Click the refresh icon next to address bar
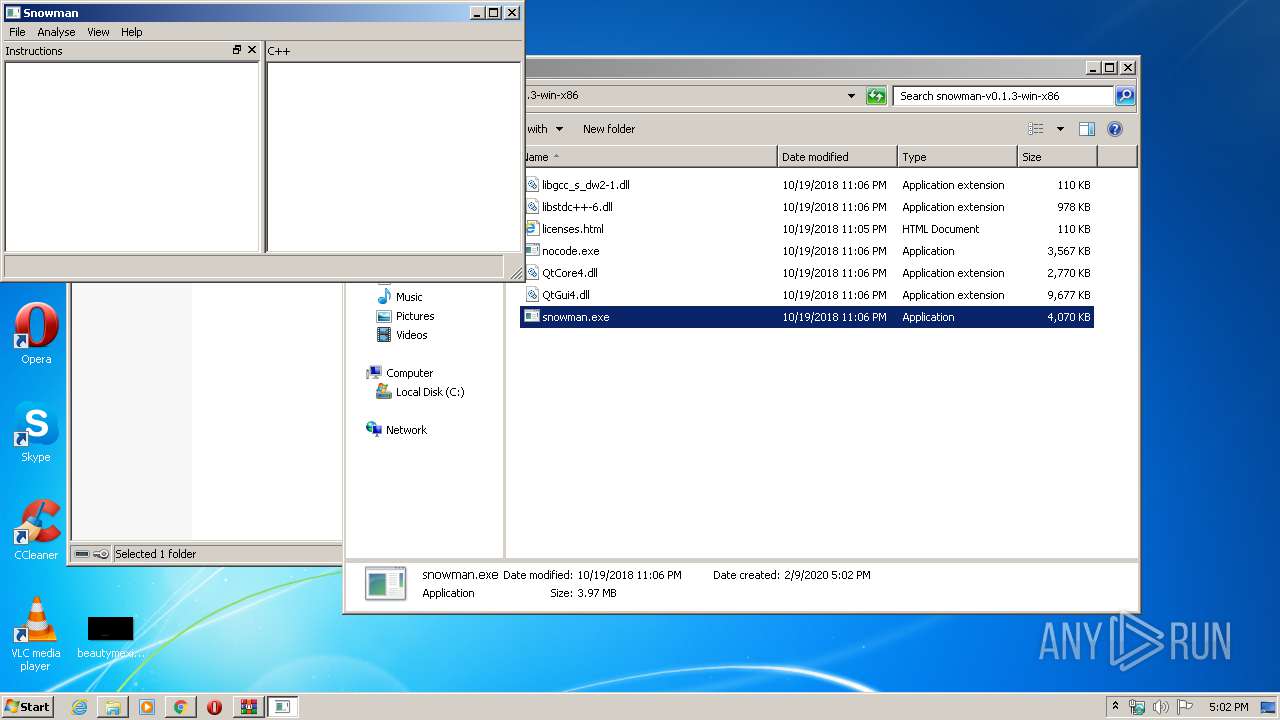1280x720 pixels. coord(876,96)
